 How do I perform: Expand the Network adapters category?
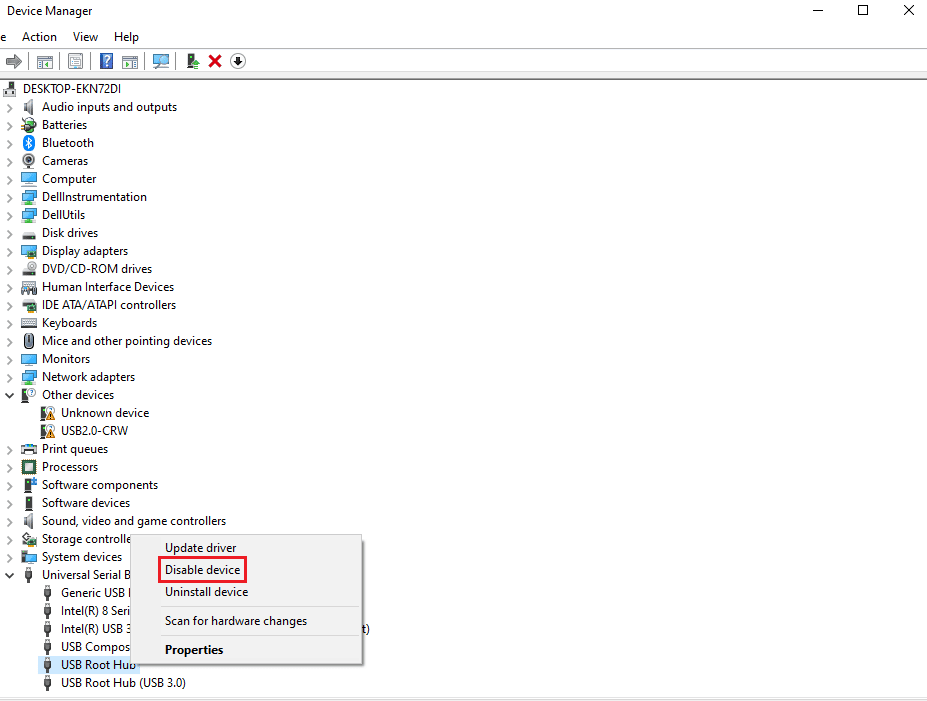coord(8,376)
